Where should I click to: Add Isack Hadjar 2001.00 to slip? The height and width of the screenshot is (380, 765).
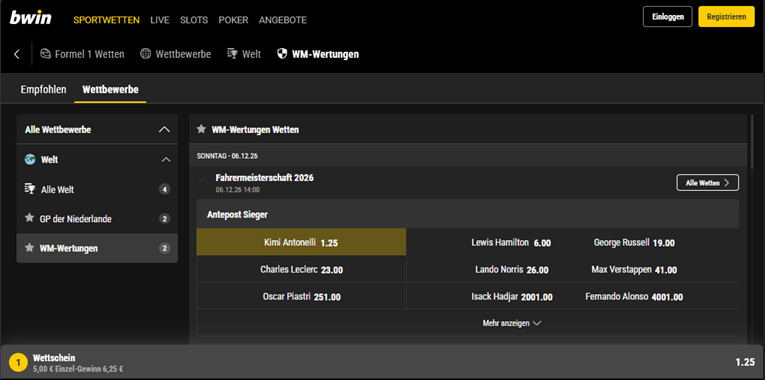click(511, 297)
